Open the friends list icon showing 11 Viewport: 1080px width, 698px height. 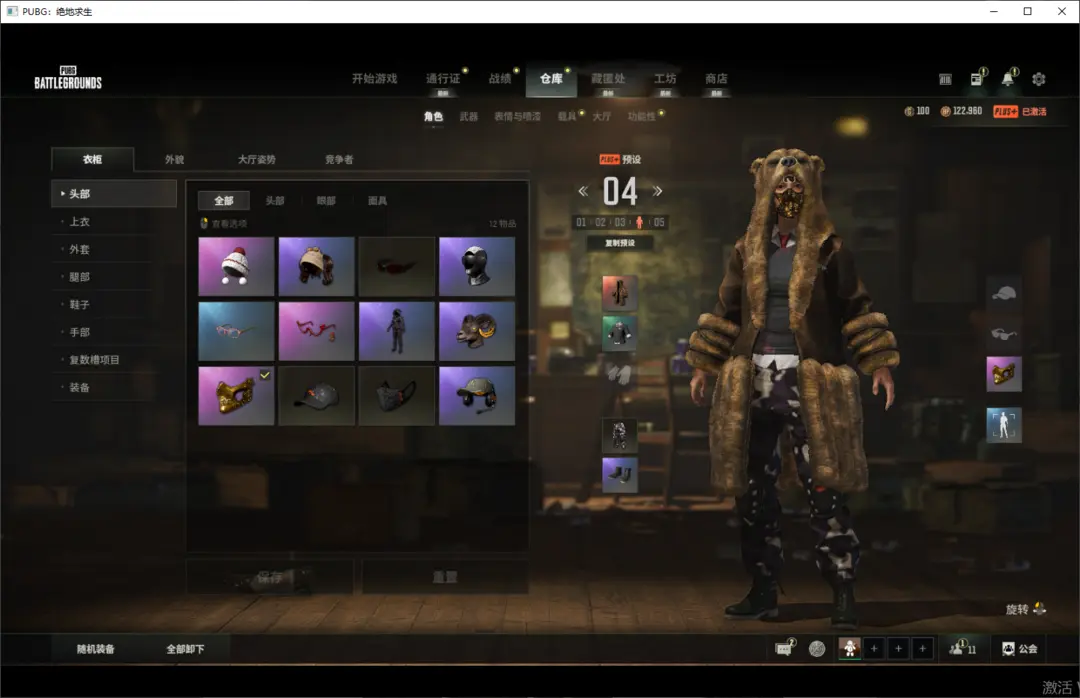962,648
